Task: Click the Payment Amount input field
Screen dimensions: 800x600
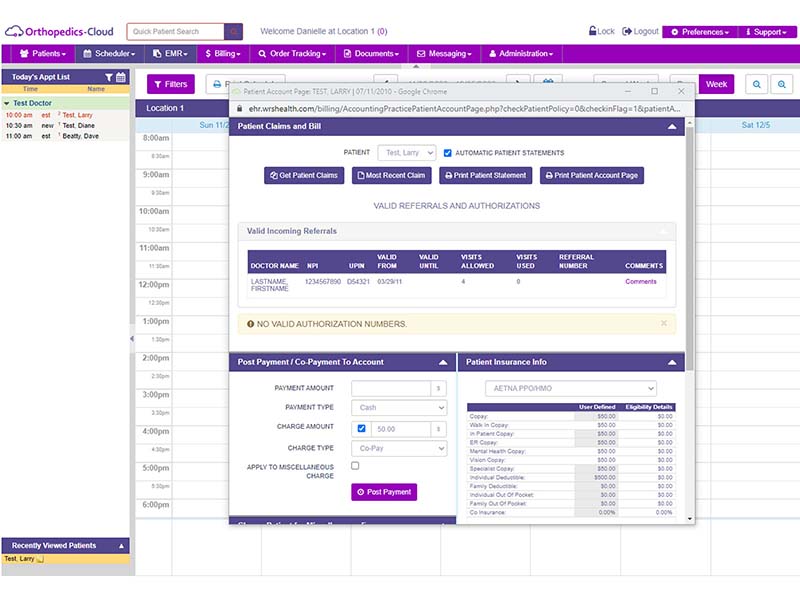Action: click(x=391, y=389)
